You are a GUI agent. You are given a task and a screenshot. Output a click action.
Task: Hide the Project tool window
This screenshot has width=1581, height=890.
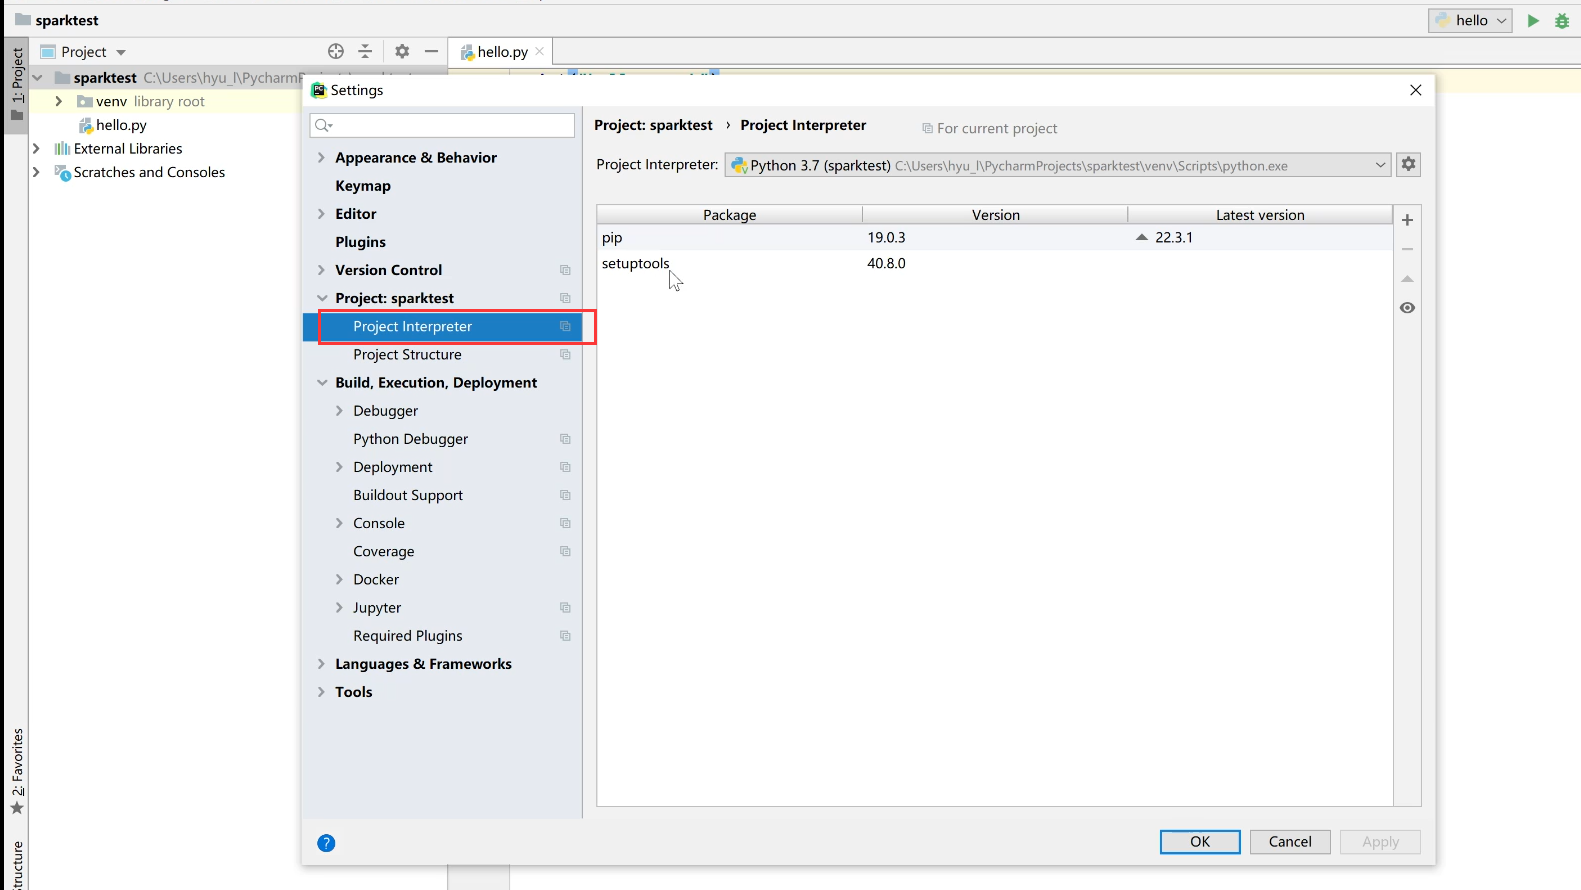pos(431,51)
